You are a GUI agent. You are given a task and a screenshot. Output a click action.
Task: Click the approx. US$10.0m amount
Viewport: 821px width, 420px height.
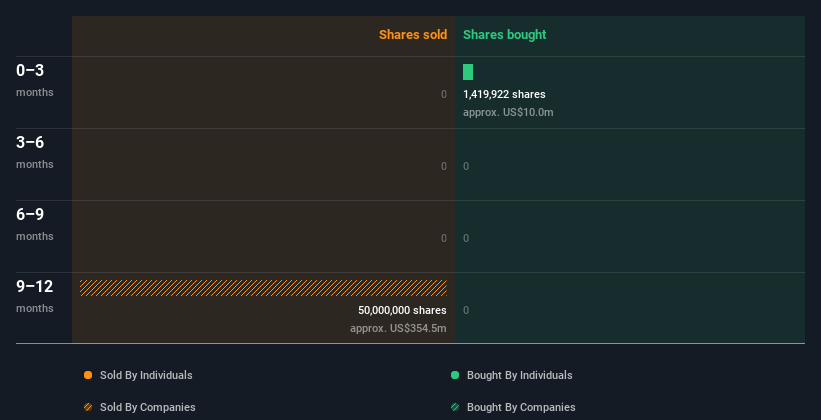(508, 113)
